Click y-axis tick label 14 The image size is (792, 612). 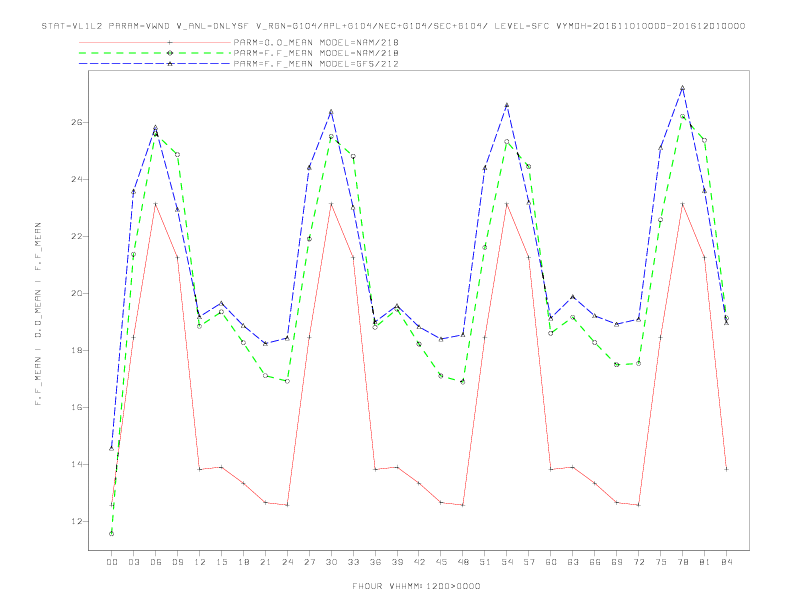pos(78,465)
